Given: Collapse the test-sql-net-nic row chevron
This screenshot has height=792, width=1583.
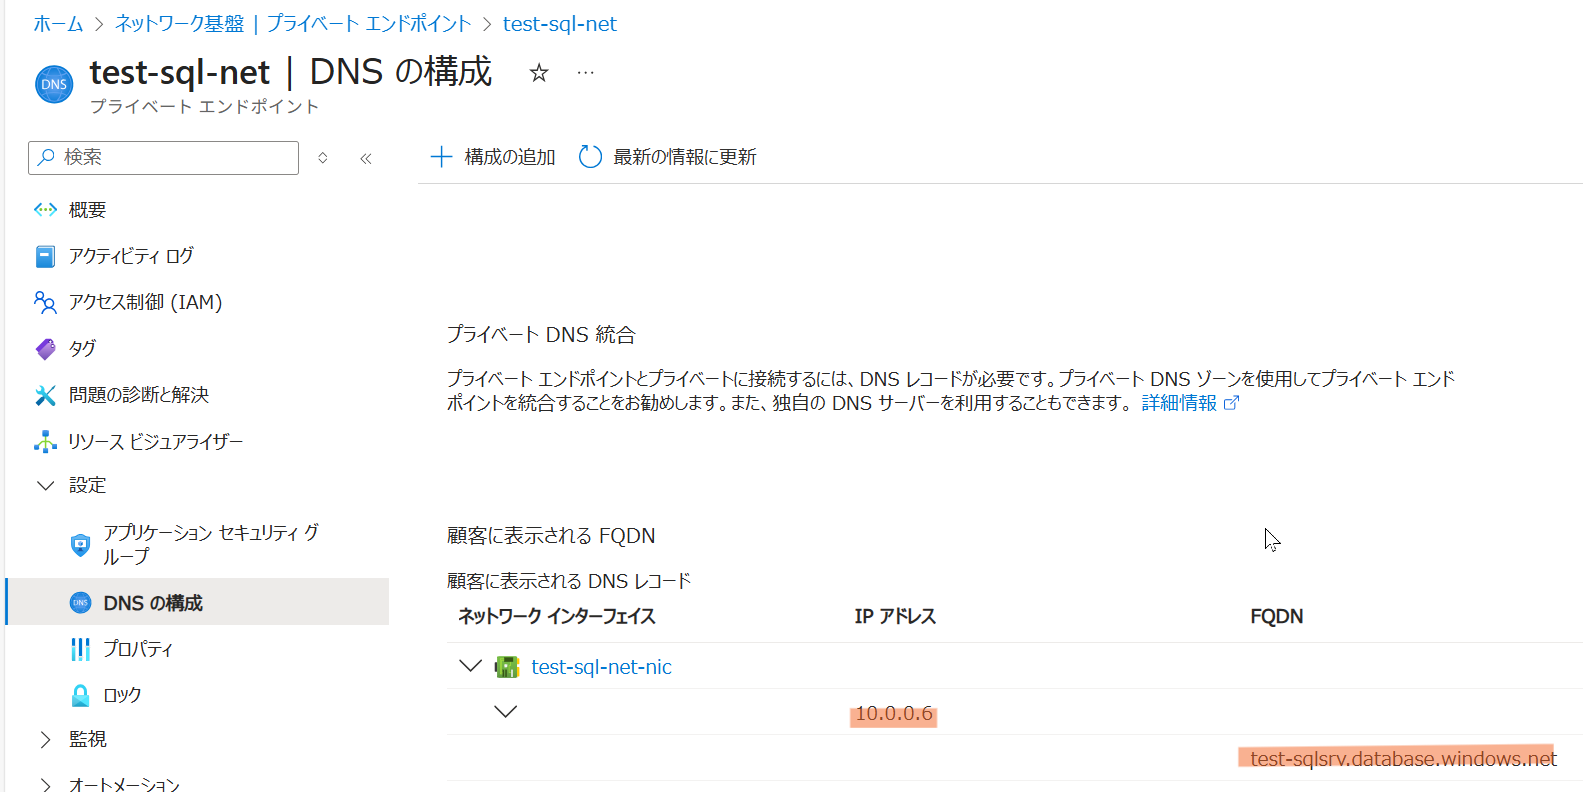Looking at the screenshot, I should (x=470, y=666).
